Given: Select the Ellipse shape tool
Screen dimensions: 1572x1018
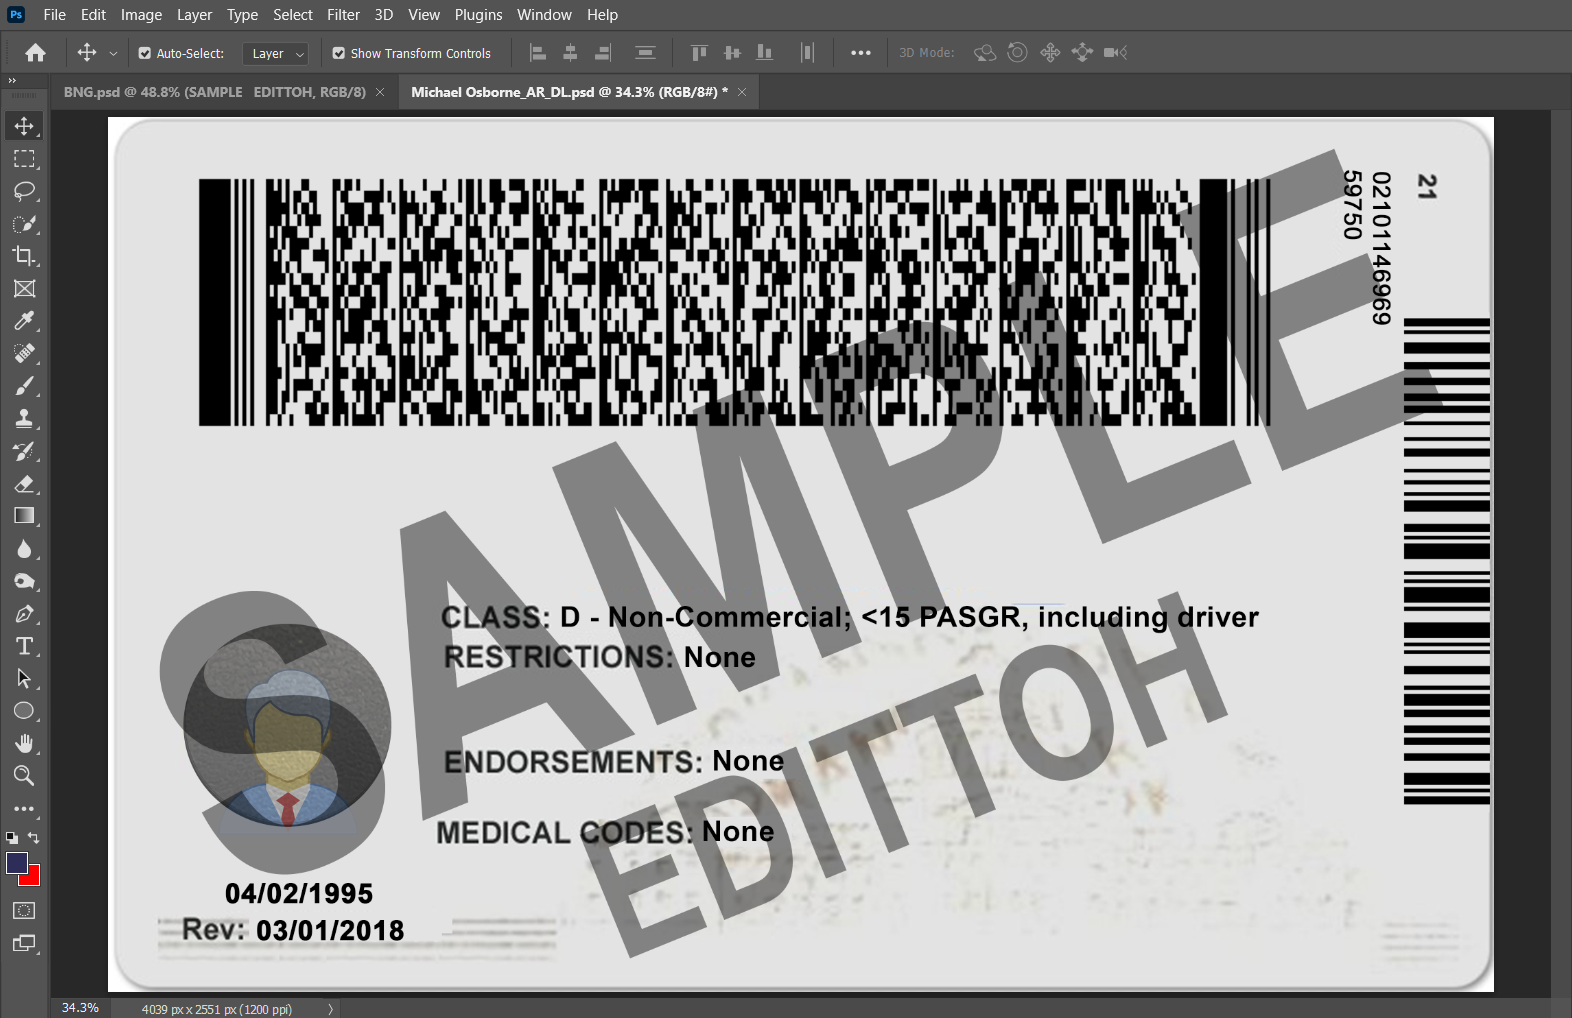Looking at the screenshot, I should point(24,711).
